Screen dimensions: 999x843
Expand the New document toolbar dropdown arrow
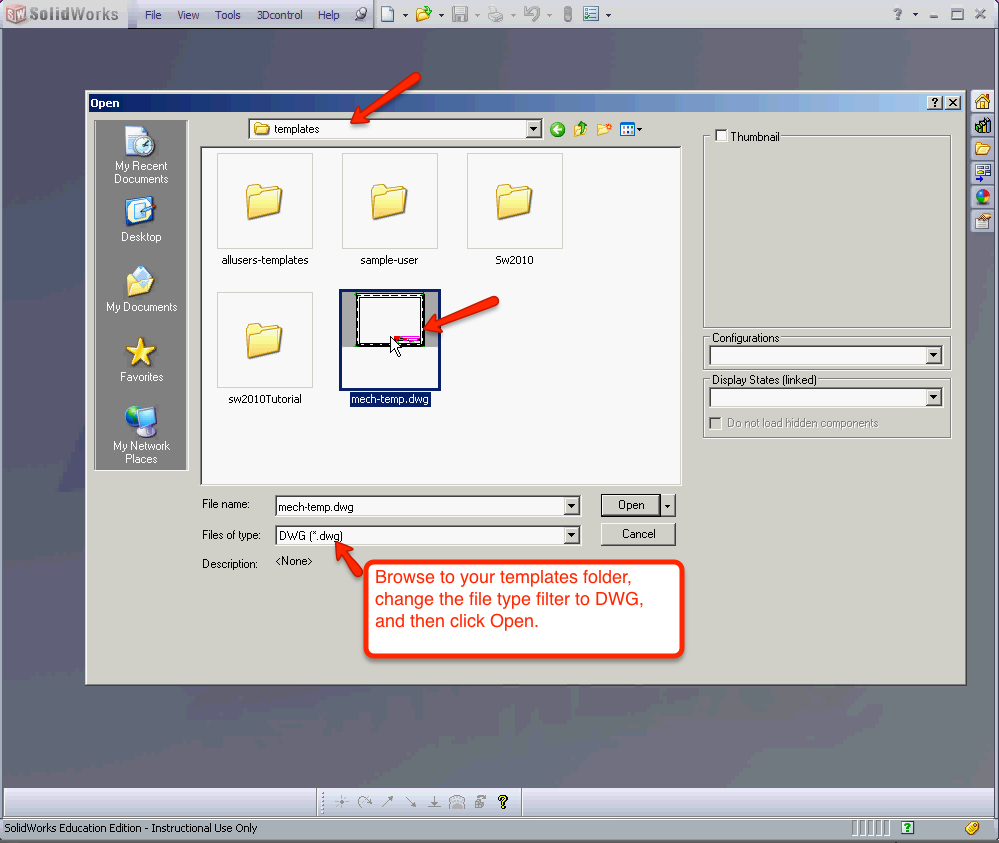point(405,15)
